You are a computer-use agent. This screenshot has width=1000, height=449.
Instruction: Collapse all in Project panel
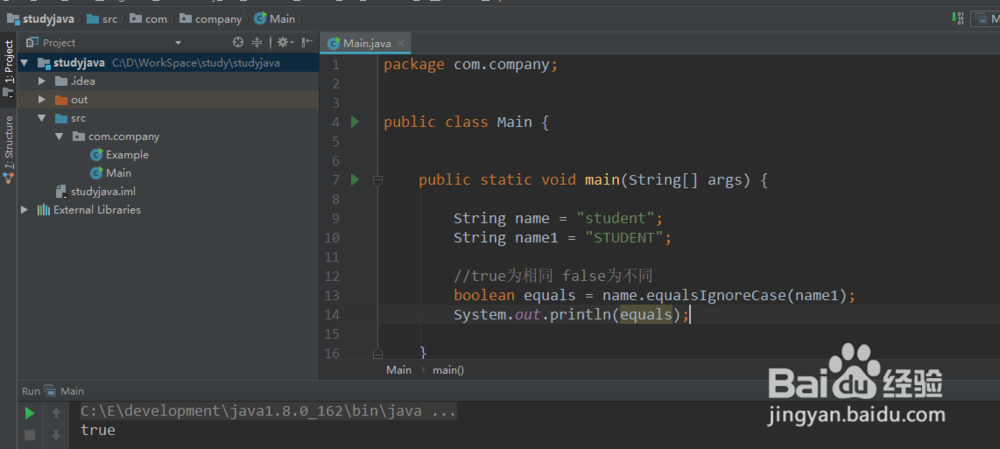click(x=257, y=43)
